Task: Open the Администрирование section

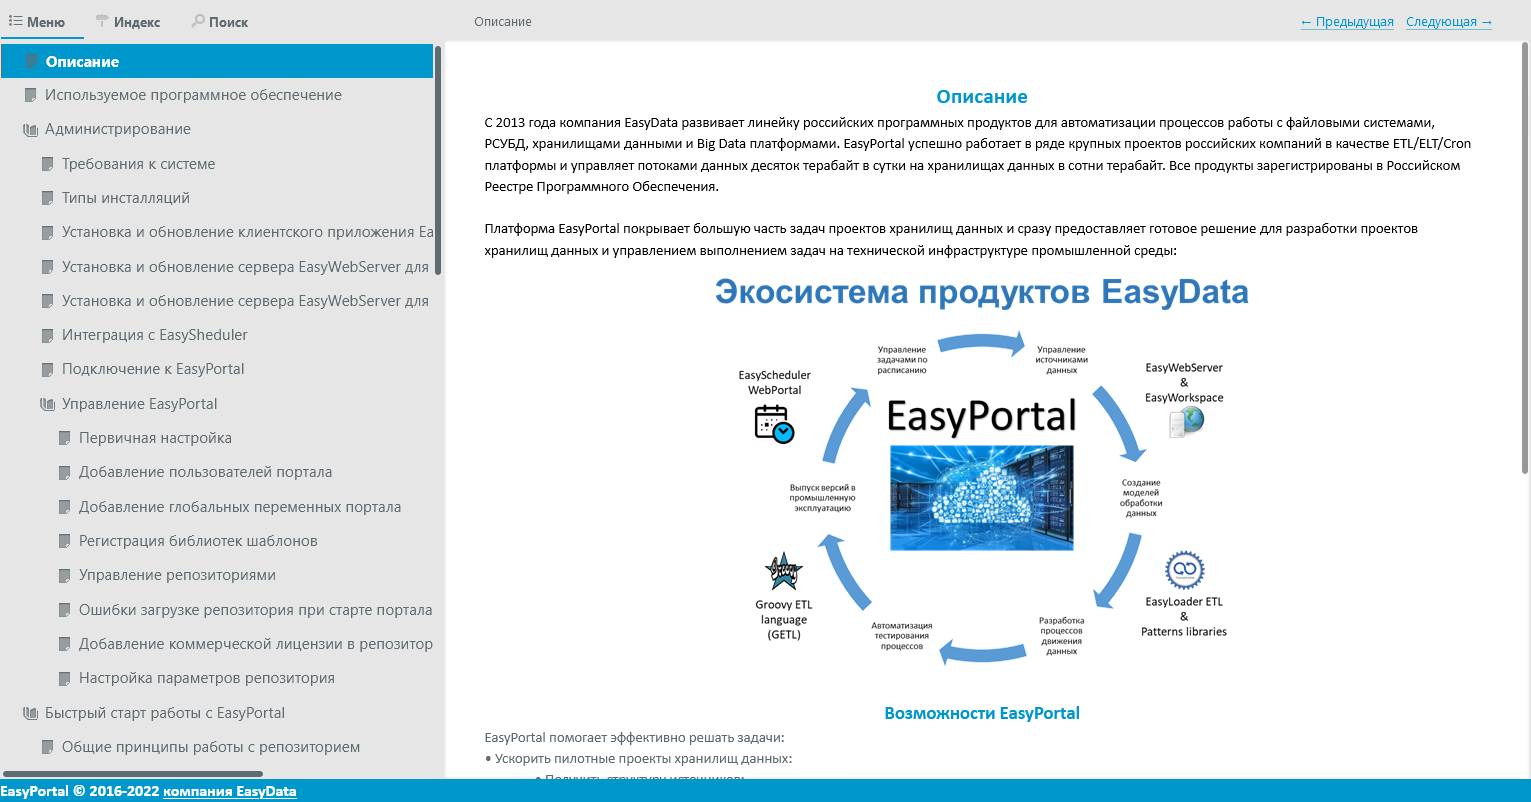Action: (x=118, y=129)
